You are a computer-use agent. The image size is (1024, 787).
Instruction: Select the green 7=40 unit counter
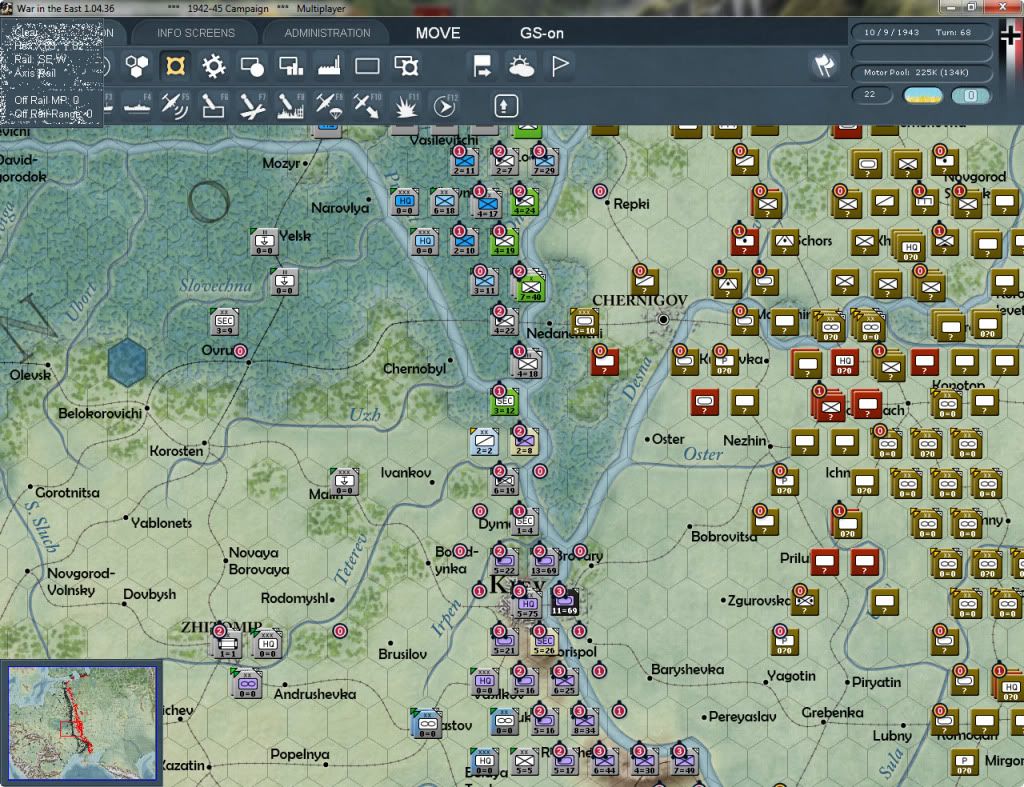(x=530, y=287)
